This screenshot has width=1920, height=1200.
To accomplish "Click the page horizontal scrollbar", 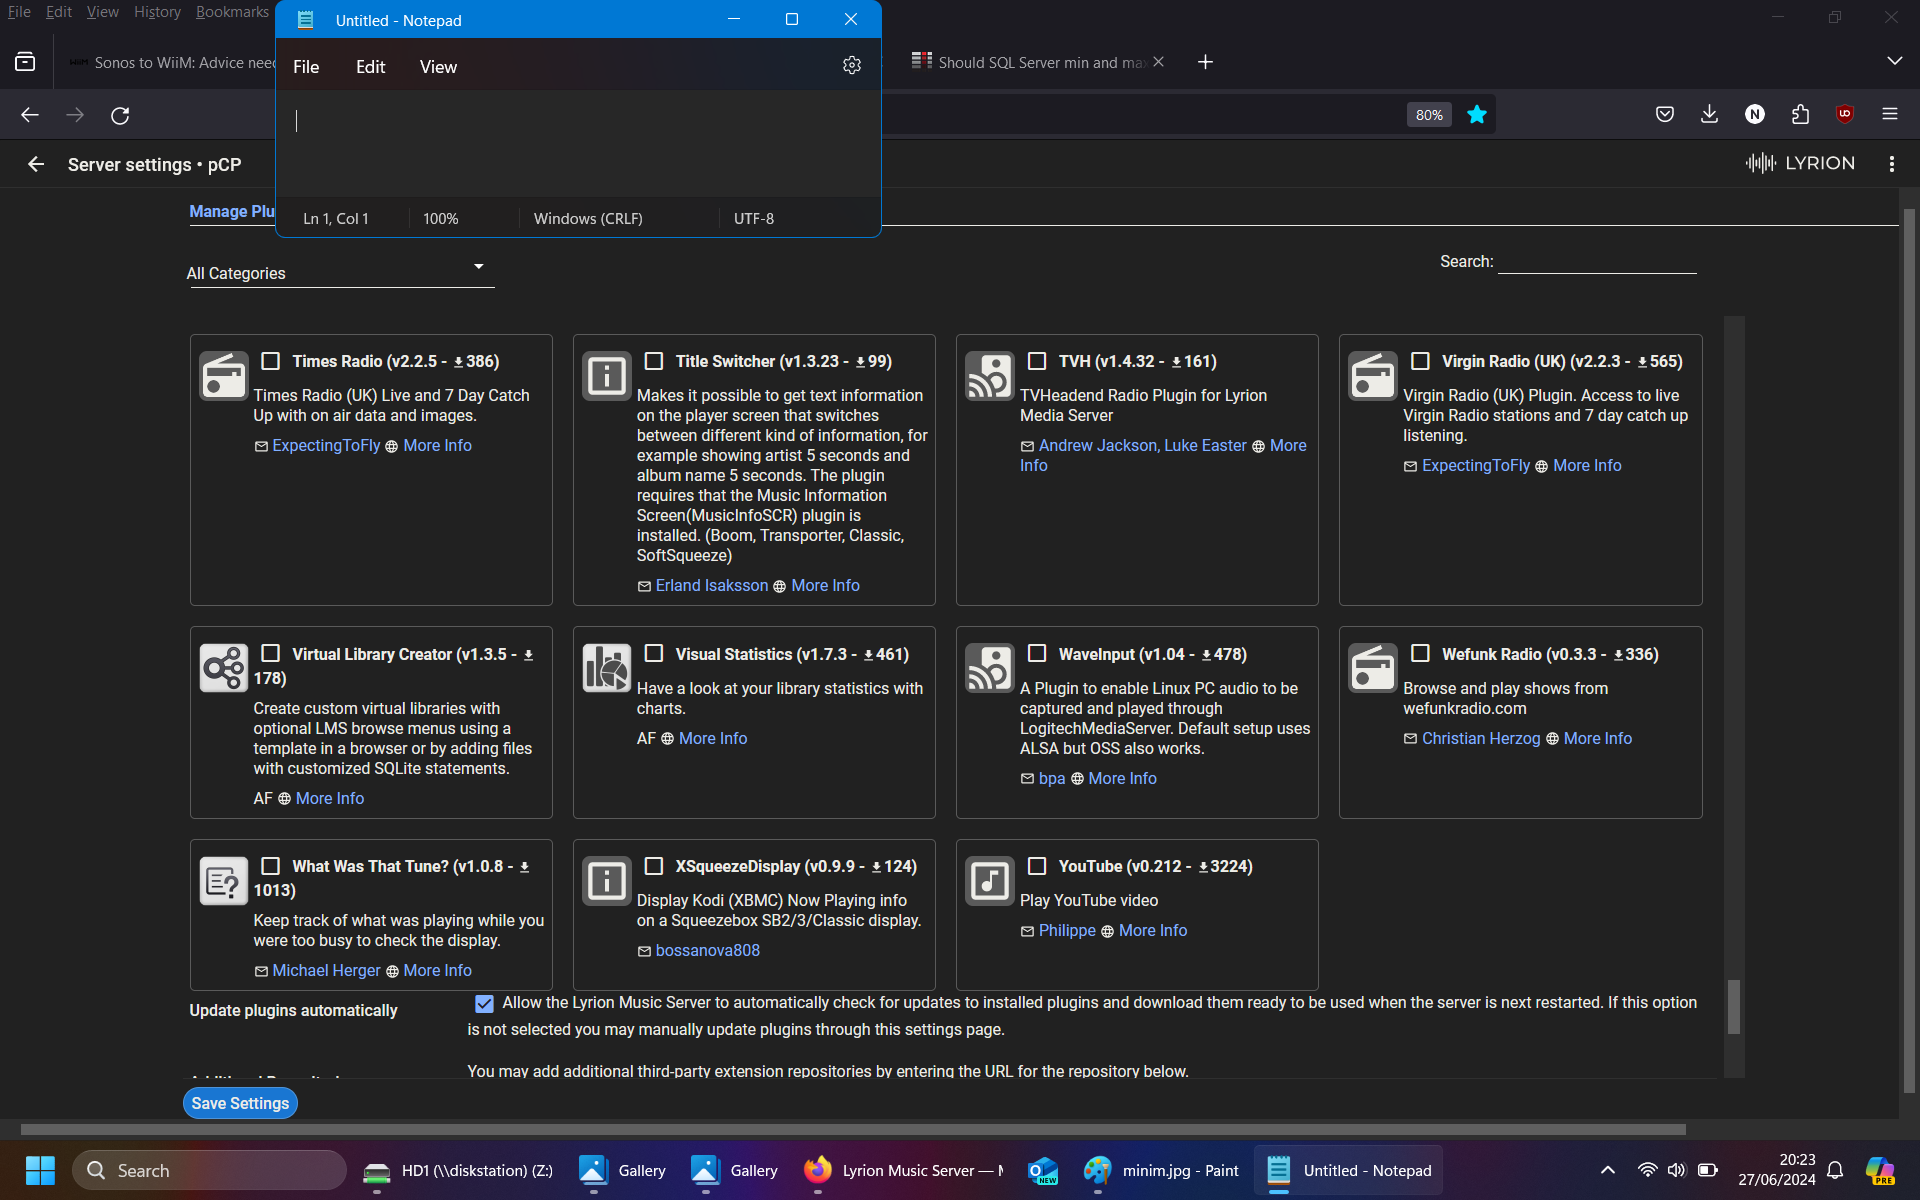I will click(x=853, y=1129).
